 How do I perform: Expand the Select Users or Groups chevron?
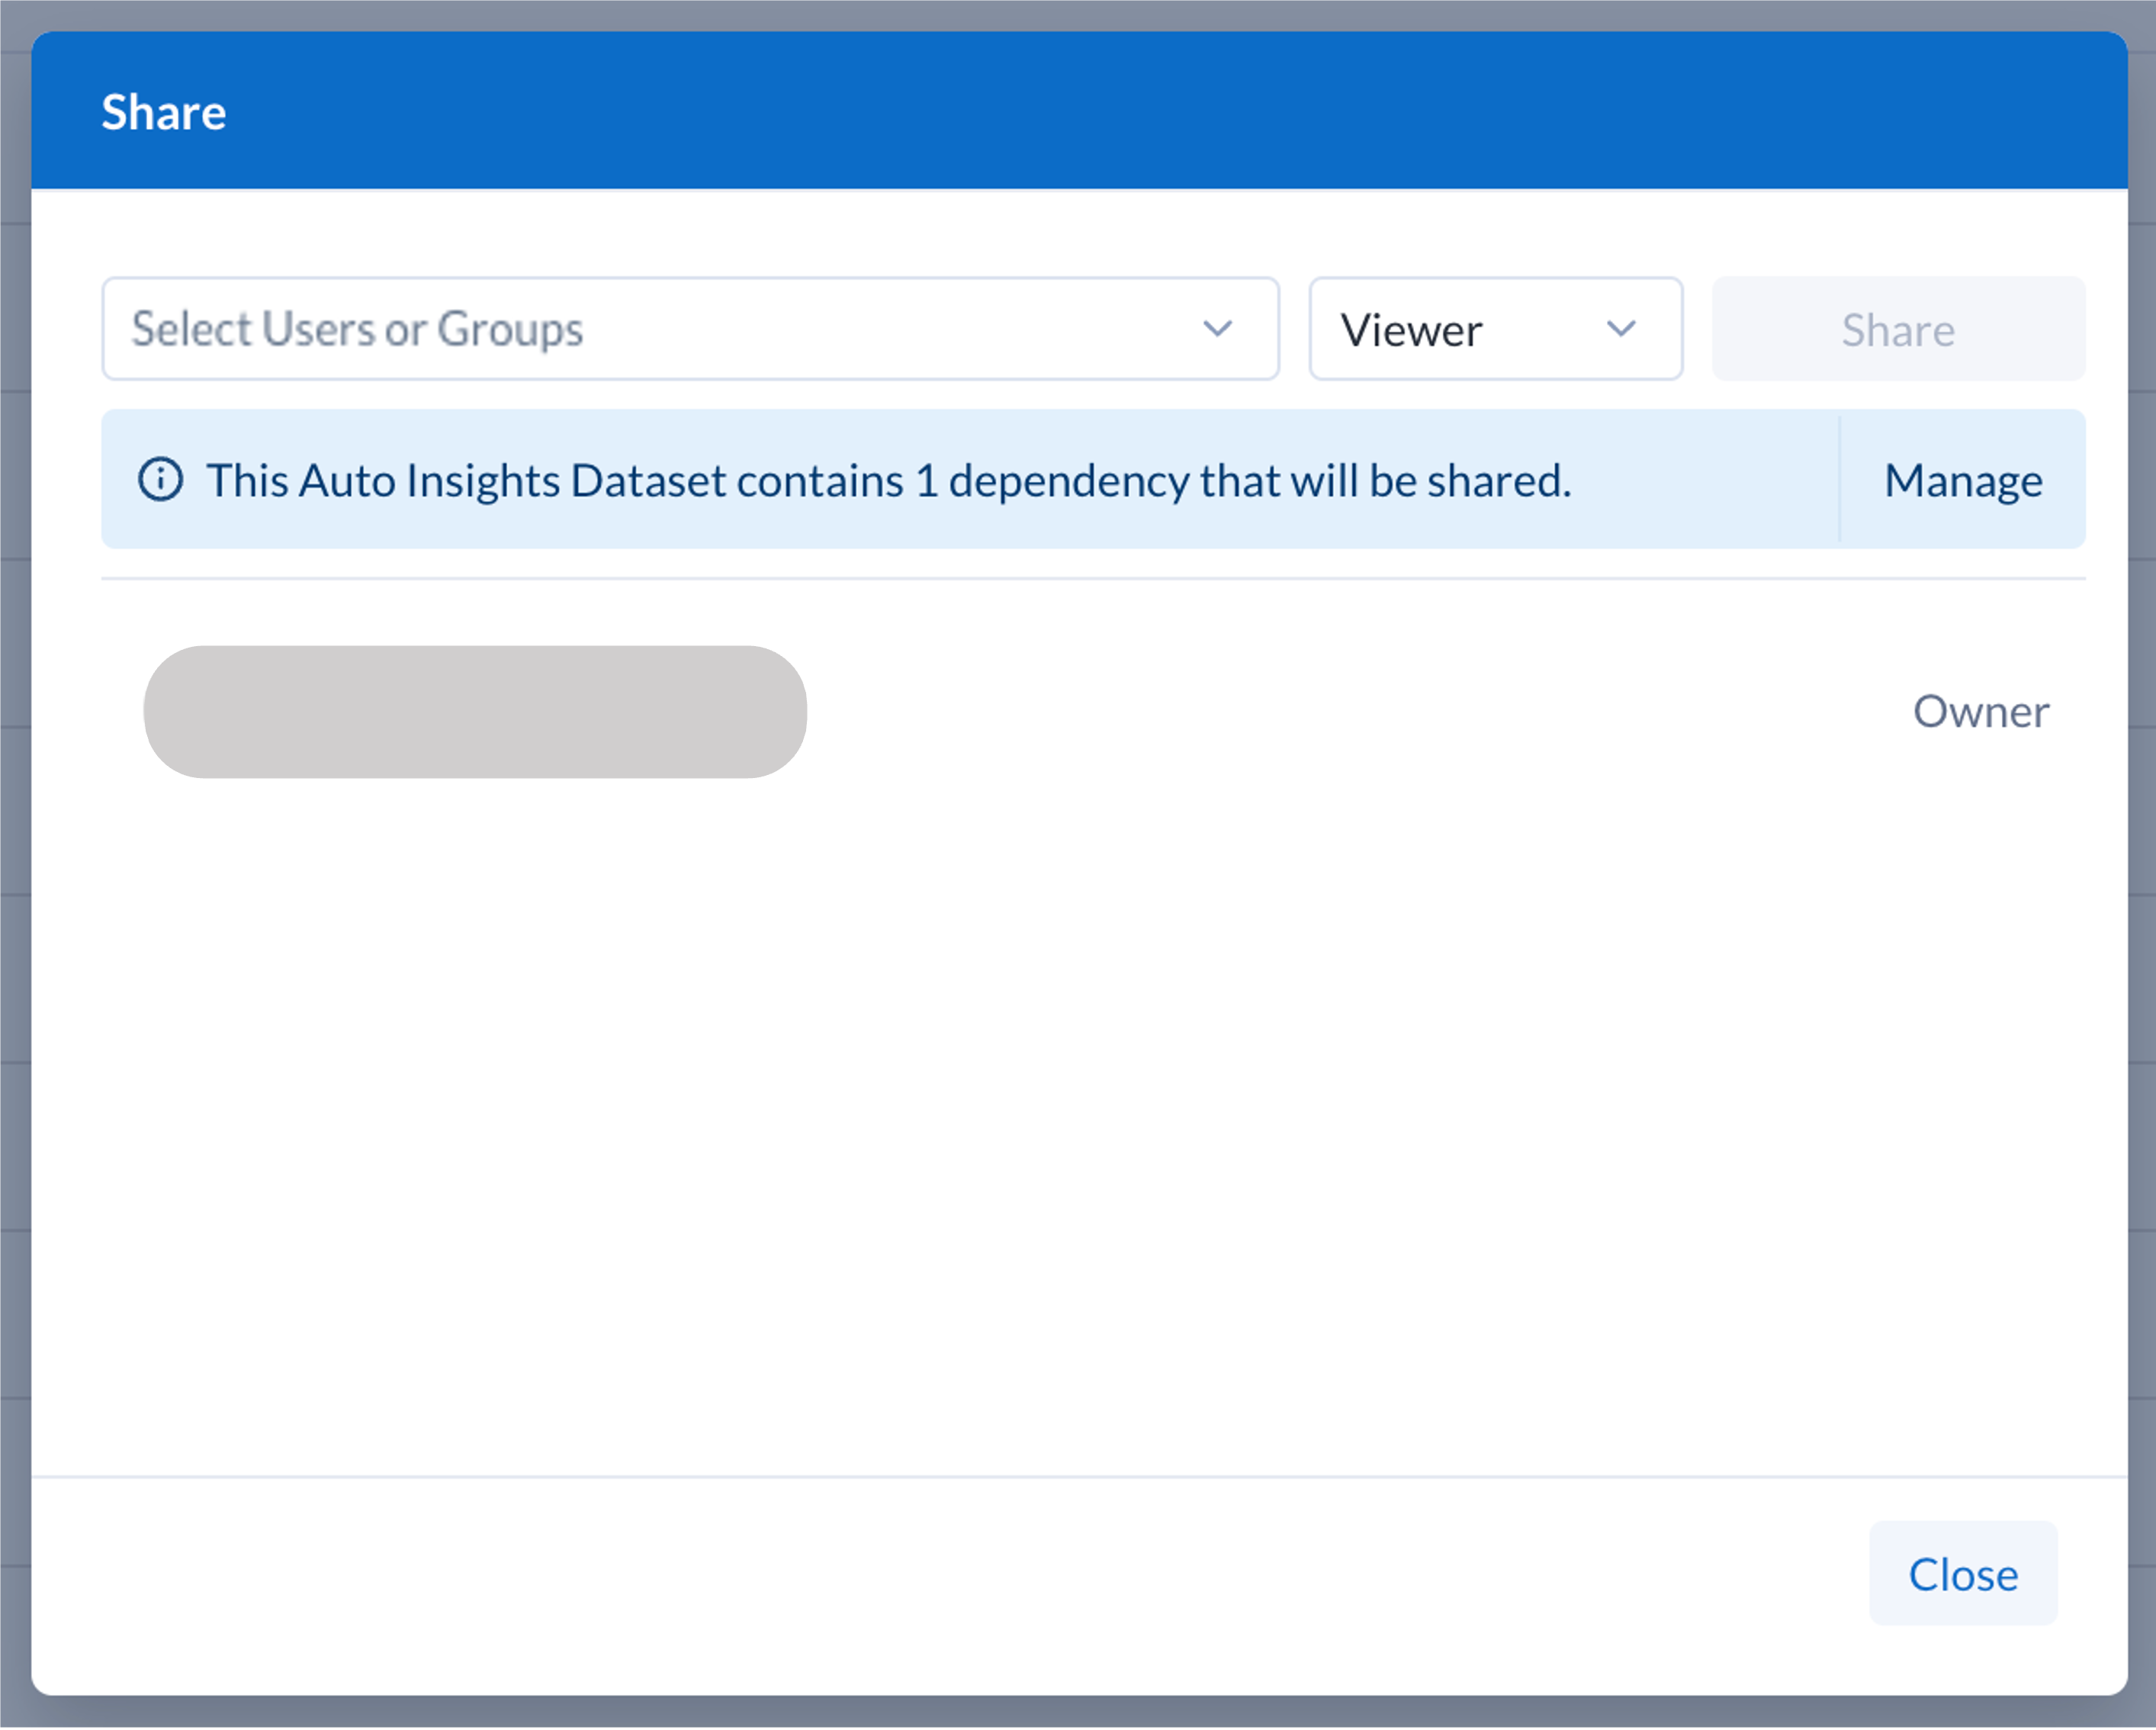1217,329
